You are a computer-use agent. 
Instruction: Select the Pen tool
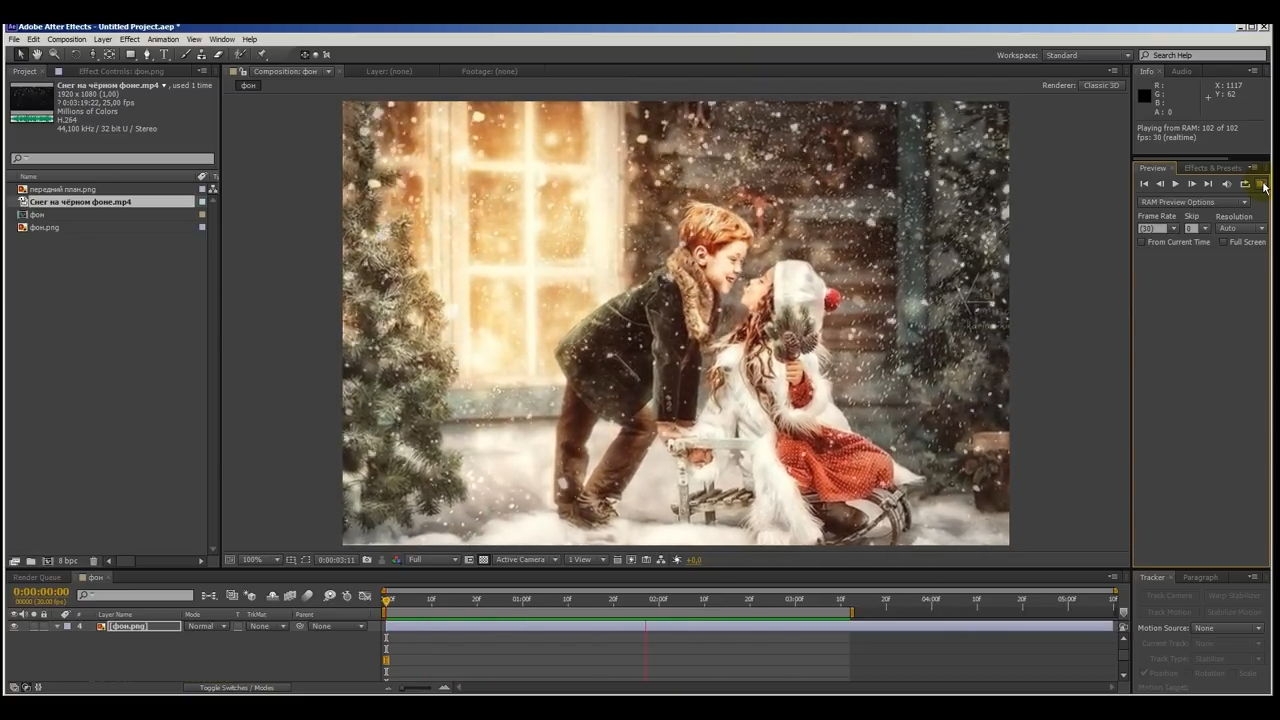[x=147, y=55]
